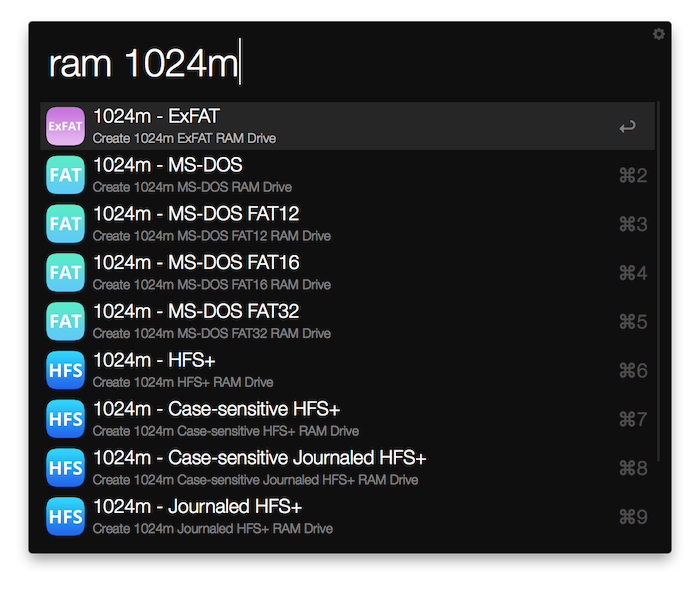Screen dimensions: 700x589
Task: Click the FAT icon beside MS-DOS FAT12
Action: (x=65, y=224)
